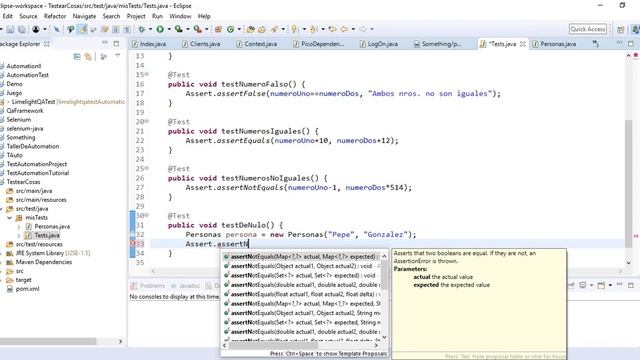Screen dimensions: 640x360
Task: Click the Search flashlight toolbar icon
Action: [274, 29]
